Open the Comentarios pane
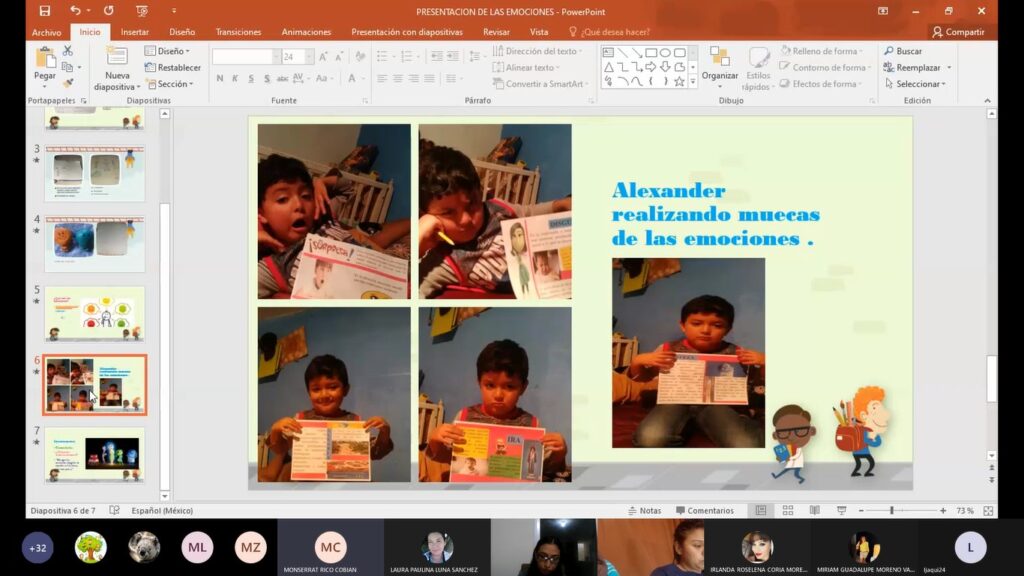Image resolution: width=1024 pixels, height=576 pixels. 705,511
